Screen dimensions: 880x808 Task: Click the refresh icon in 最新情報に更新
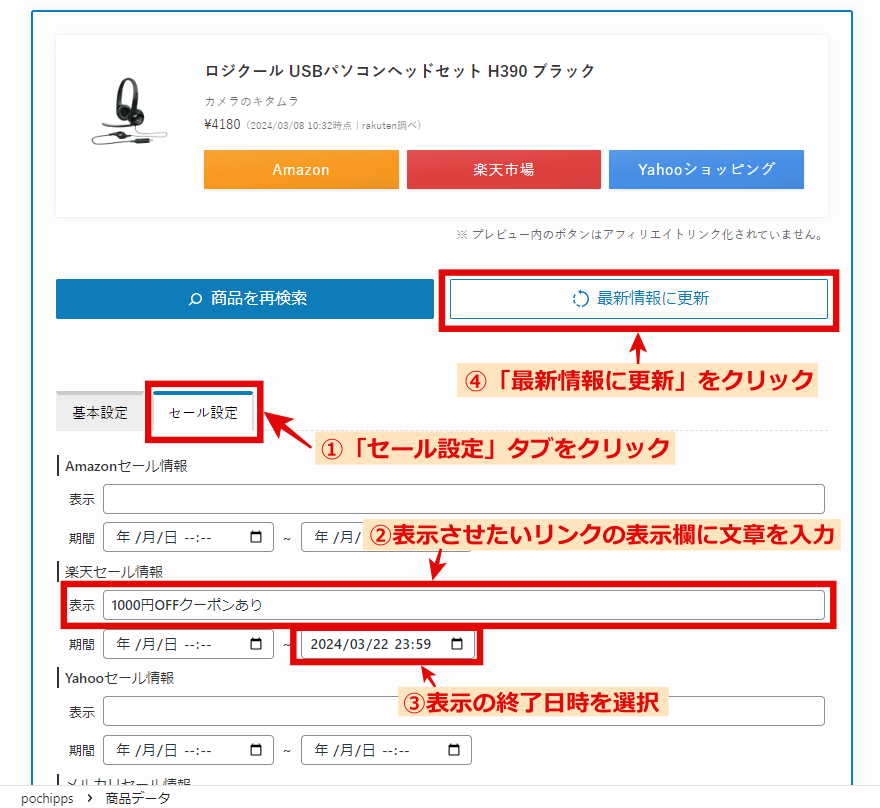(x=580, y=299)
